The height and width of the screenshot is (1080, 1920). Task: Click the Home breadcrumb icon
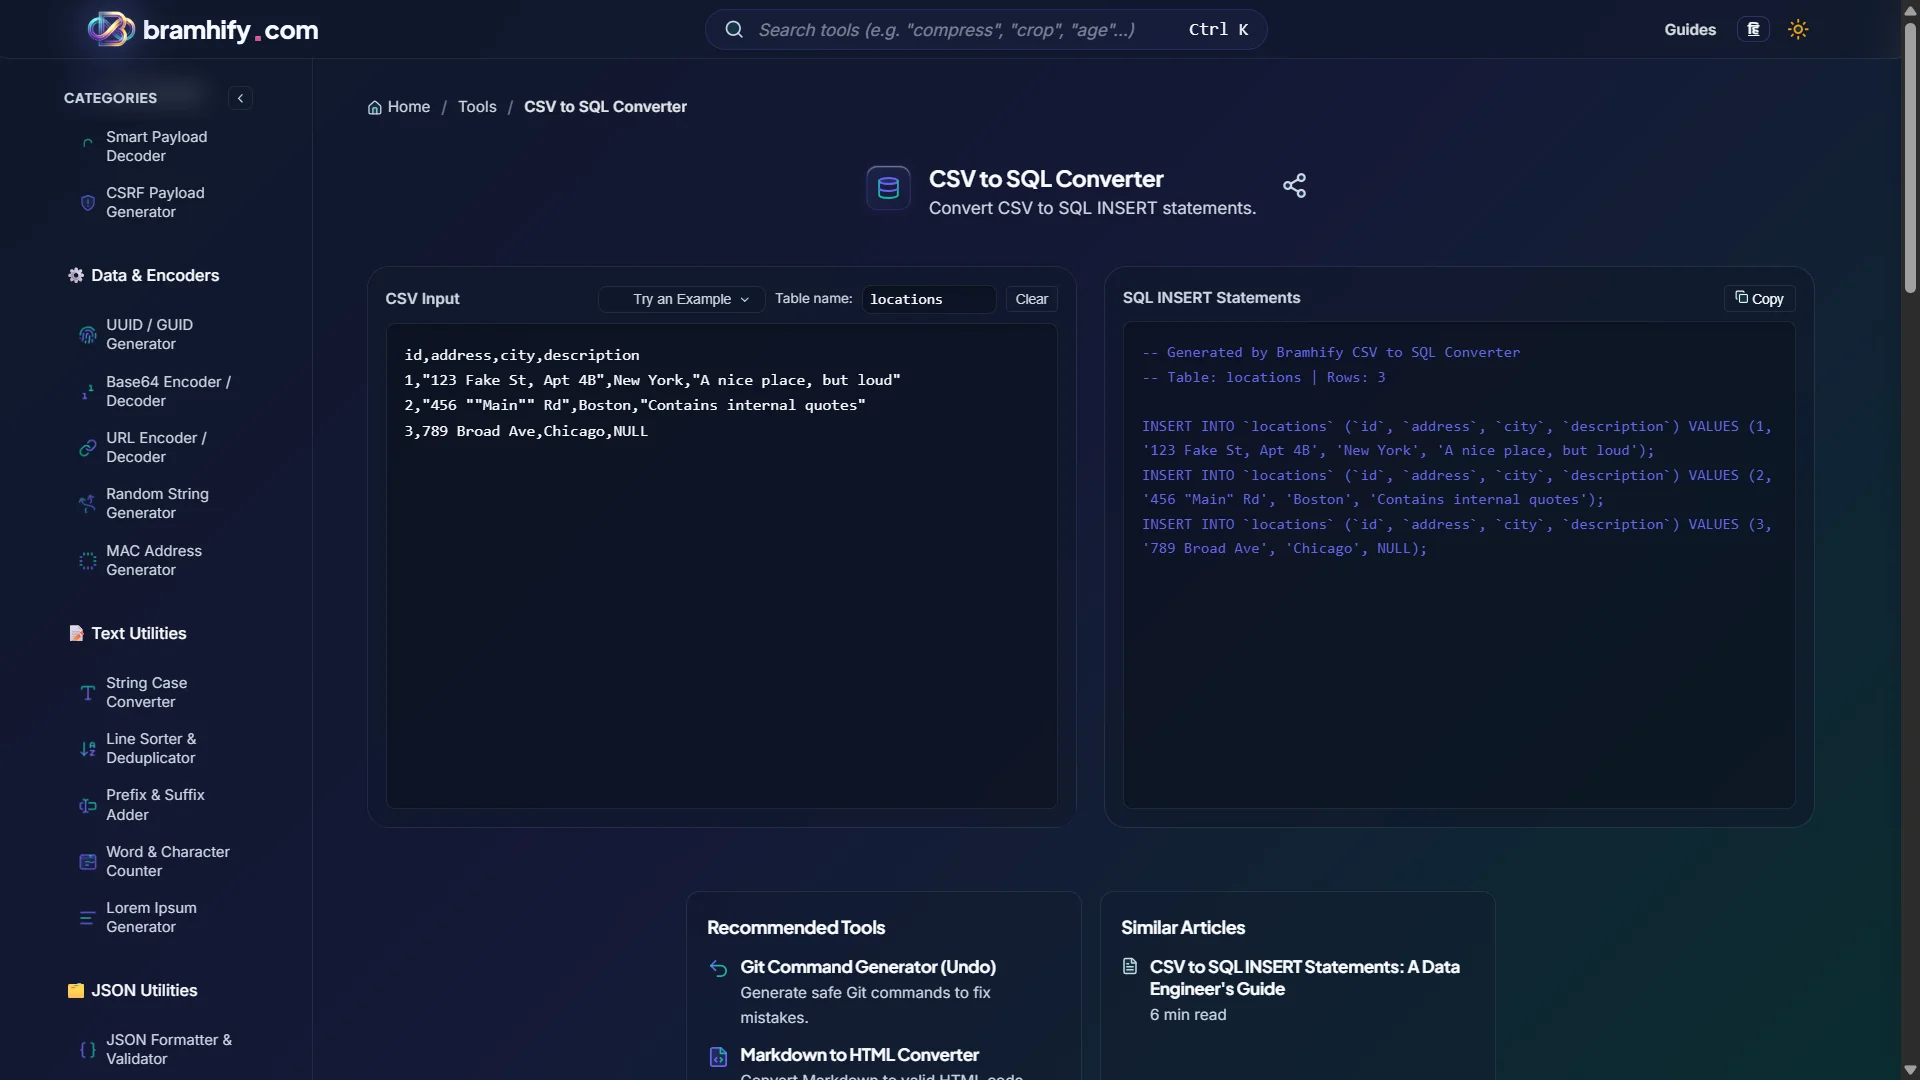[375, 107]
